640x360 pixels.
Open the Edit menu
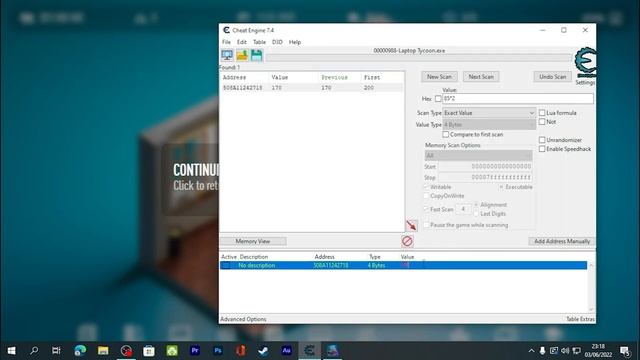242,42
